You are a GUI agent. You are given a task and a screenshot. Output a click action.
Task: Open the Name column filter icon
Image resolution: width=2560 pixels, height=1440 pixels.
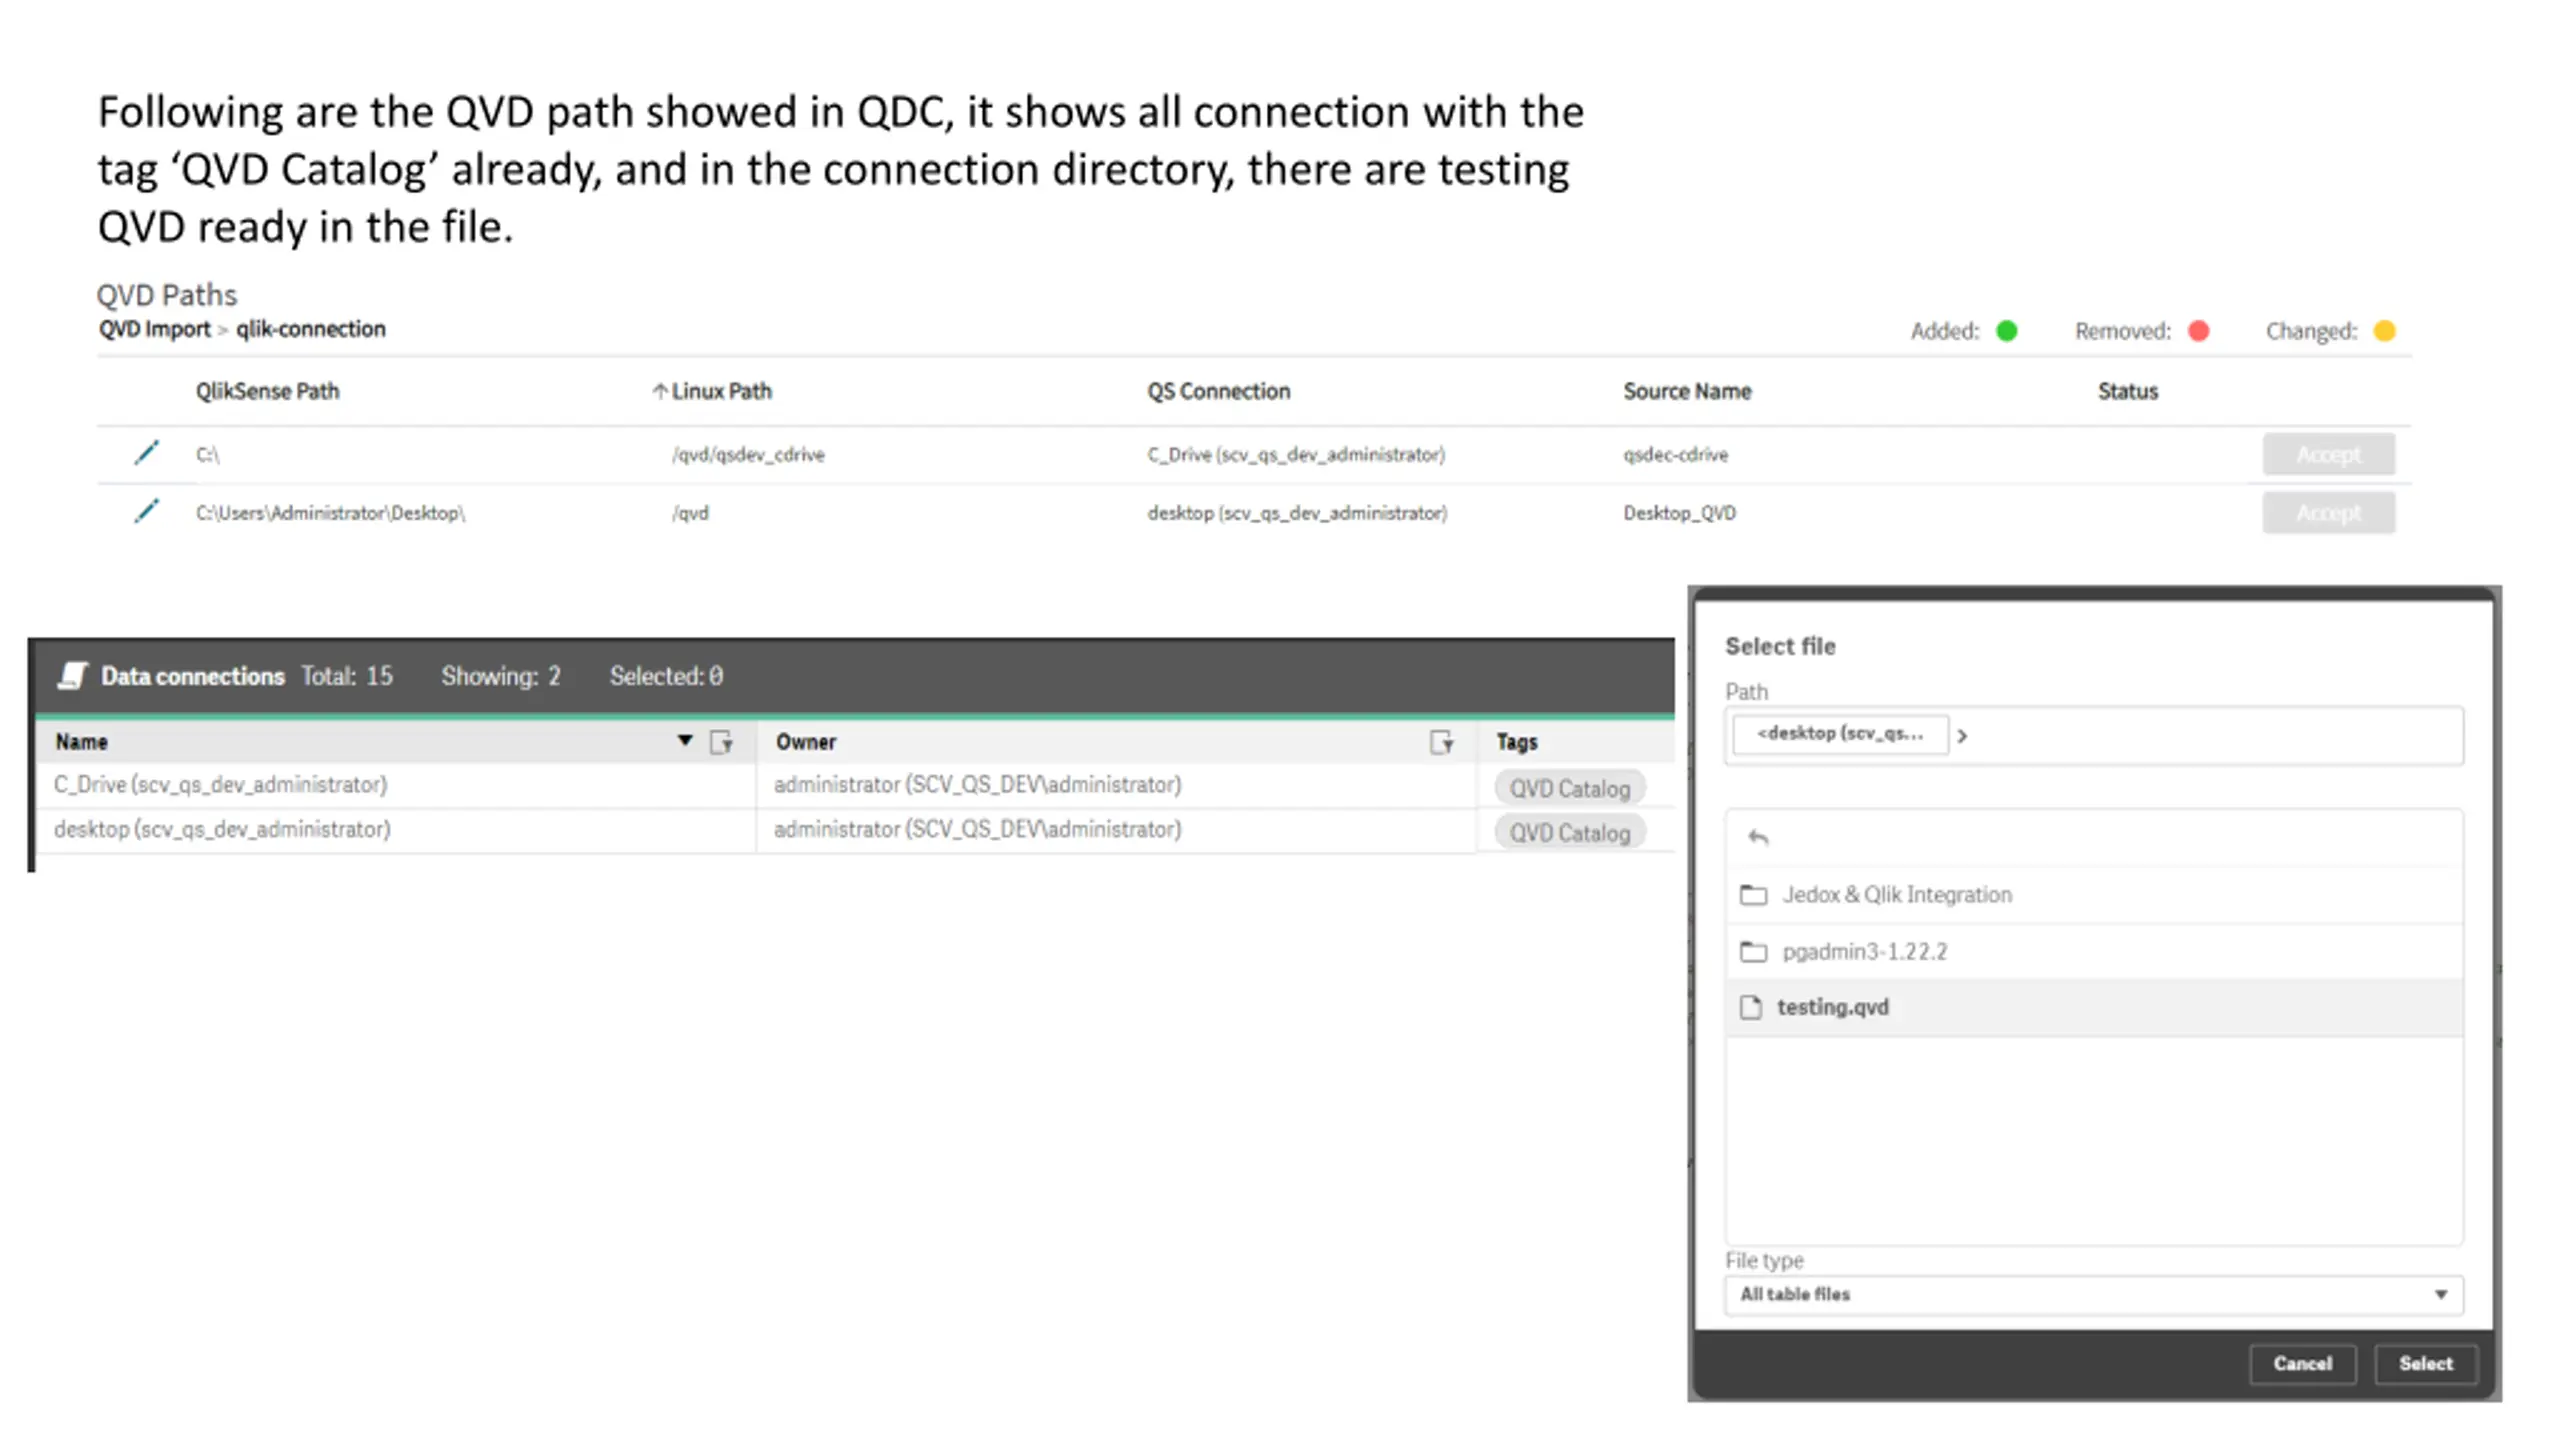(x=721, y=742)
